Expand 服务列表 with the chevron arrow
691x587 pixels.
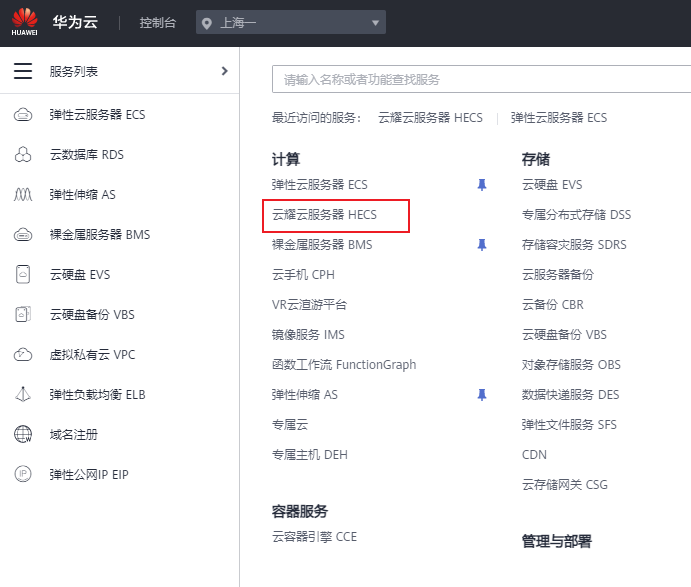tap(225, 71)
